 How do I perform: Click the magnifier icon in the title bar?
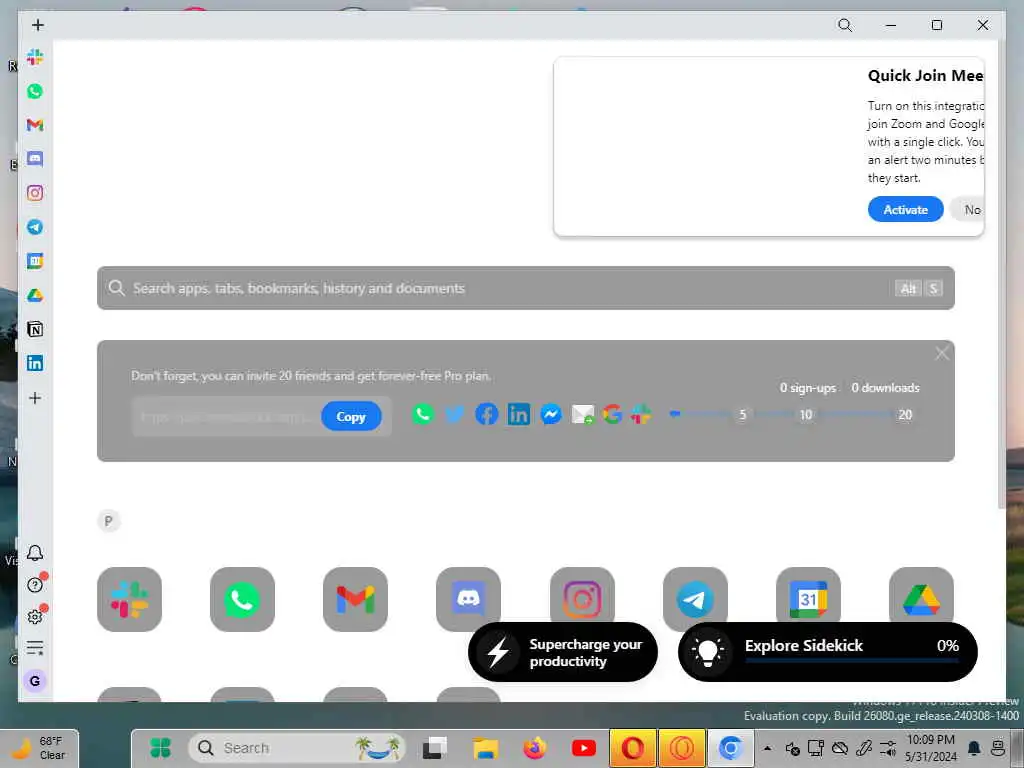pos(845,25)
